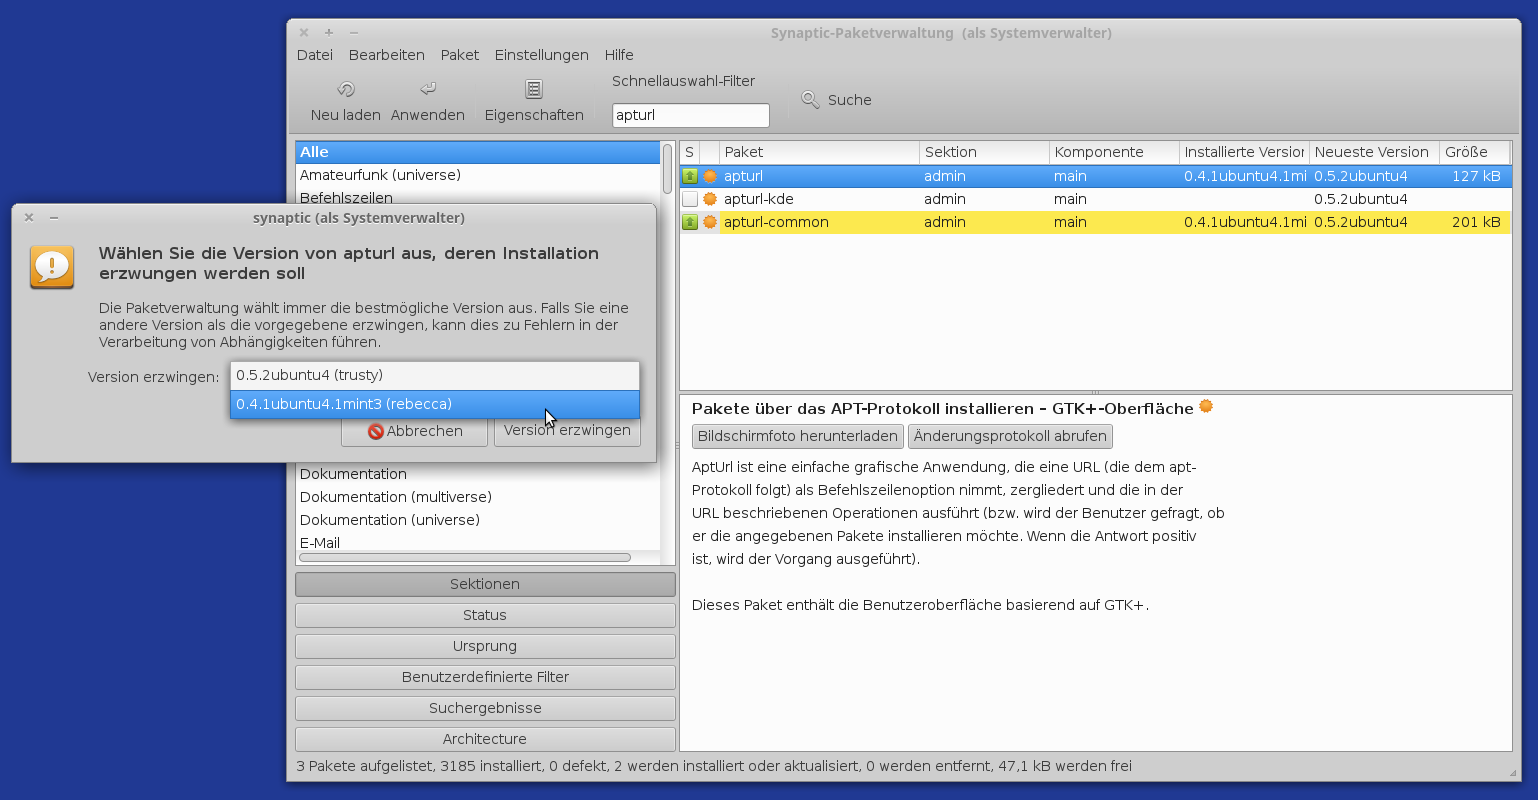1538x800 pixels.
Task: Click the Version erzwingen button
Action: pyautogui.click(x=567, y=431)
